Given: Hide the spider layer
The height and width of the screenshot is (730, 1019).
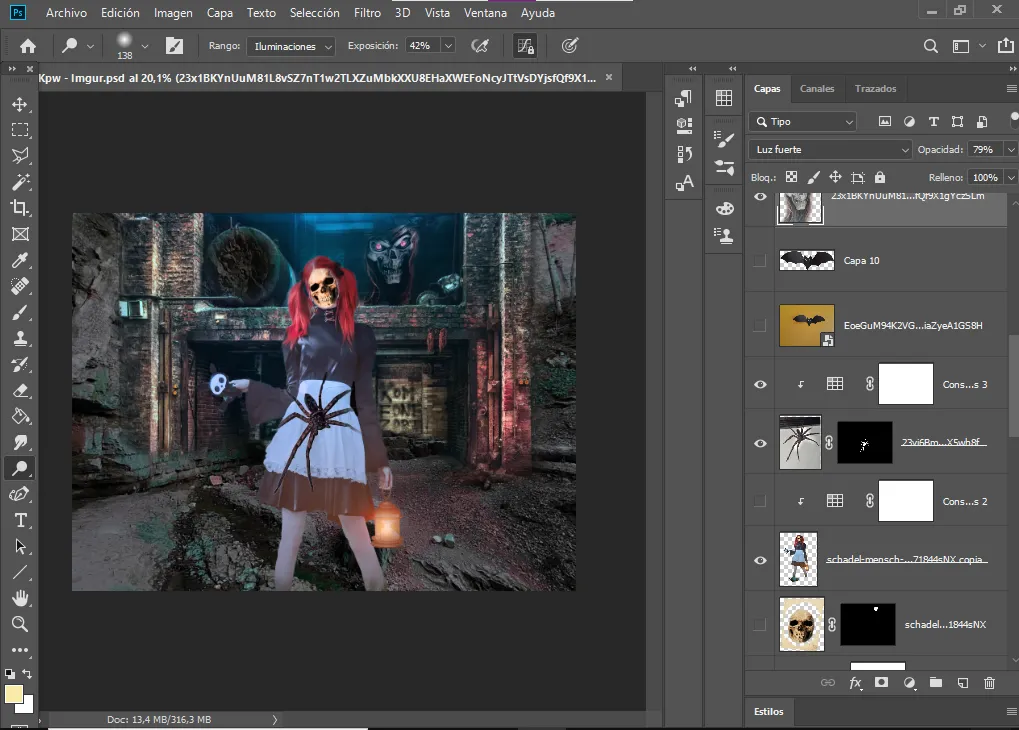Looking at the screenshot, I should tap(760, 443).
